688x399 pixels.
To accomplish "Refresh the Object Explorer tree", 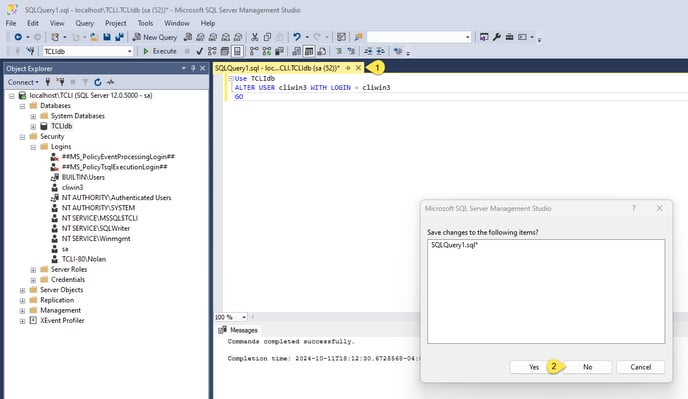I will coord(97,82).
